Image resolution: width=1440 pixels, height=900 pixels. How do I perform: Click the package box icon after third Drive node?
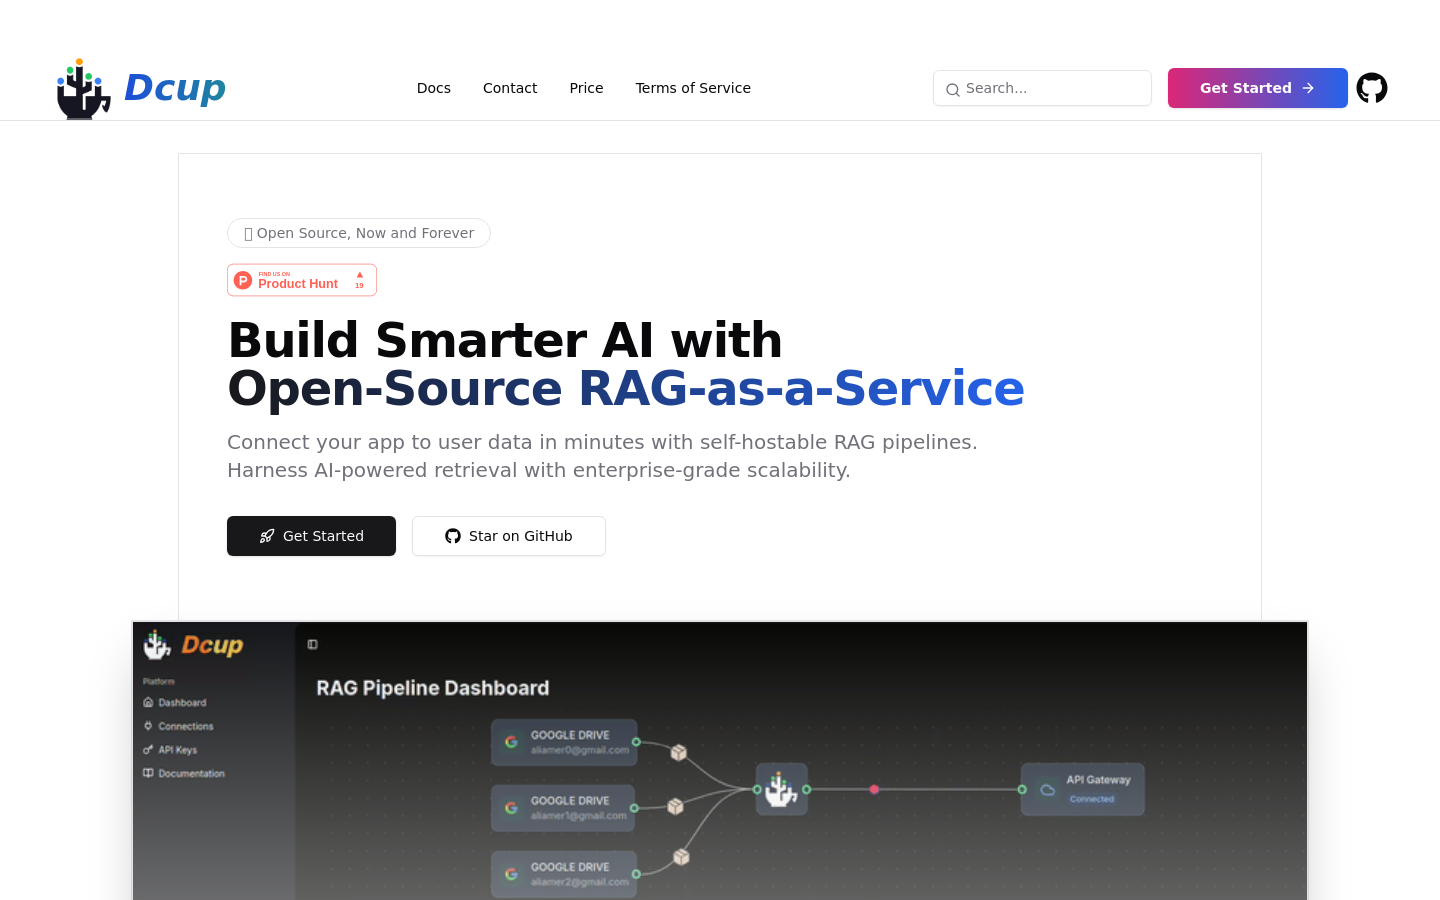[681, 857]
